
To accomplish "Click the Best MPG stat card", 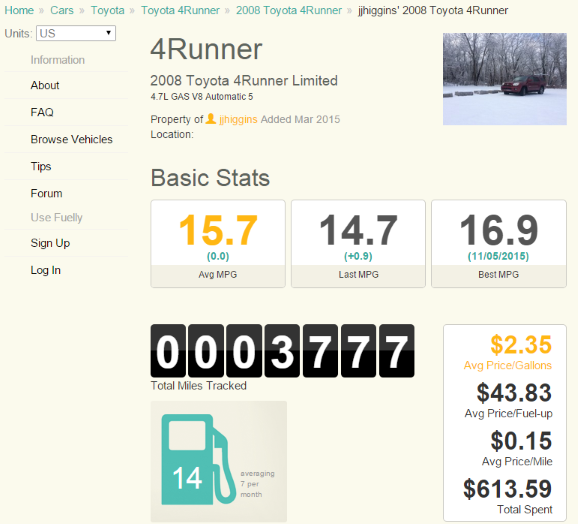I will [x=499, y=244].
